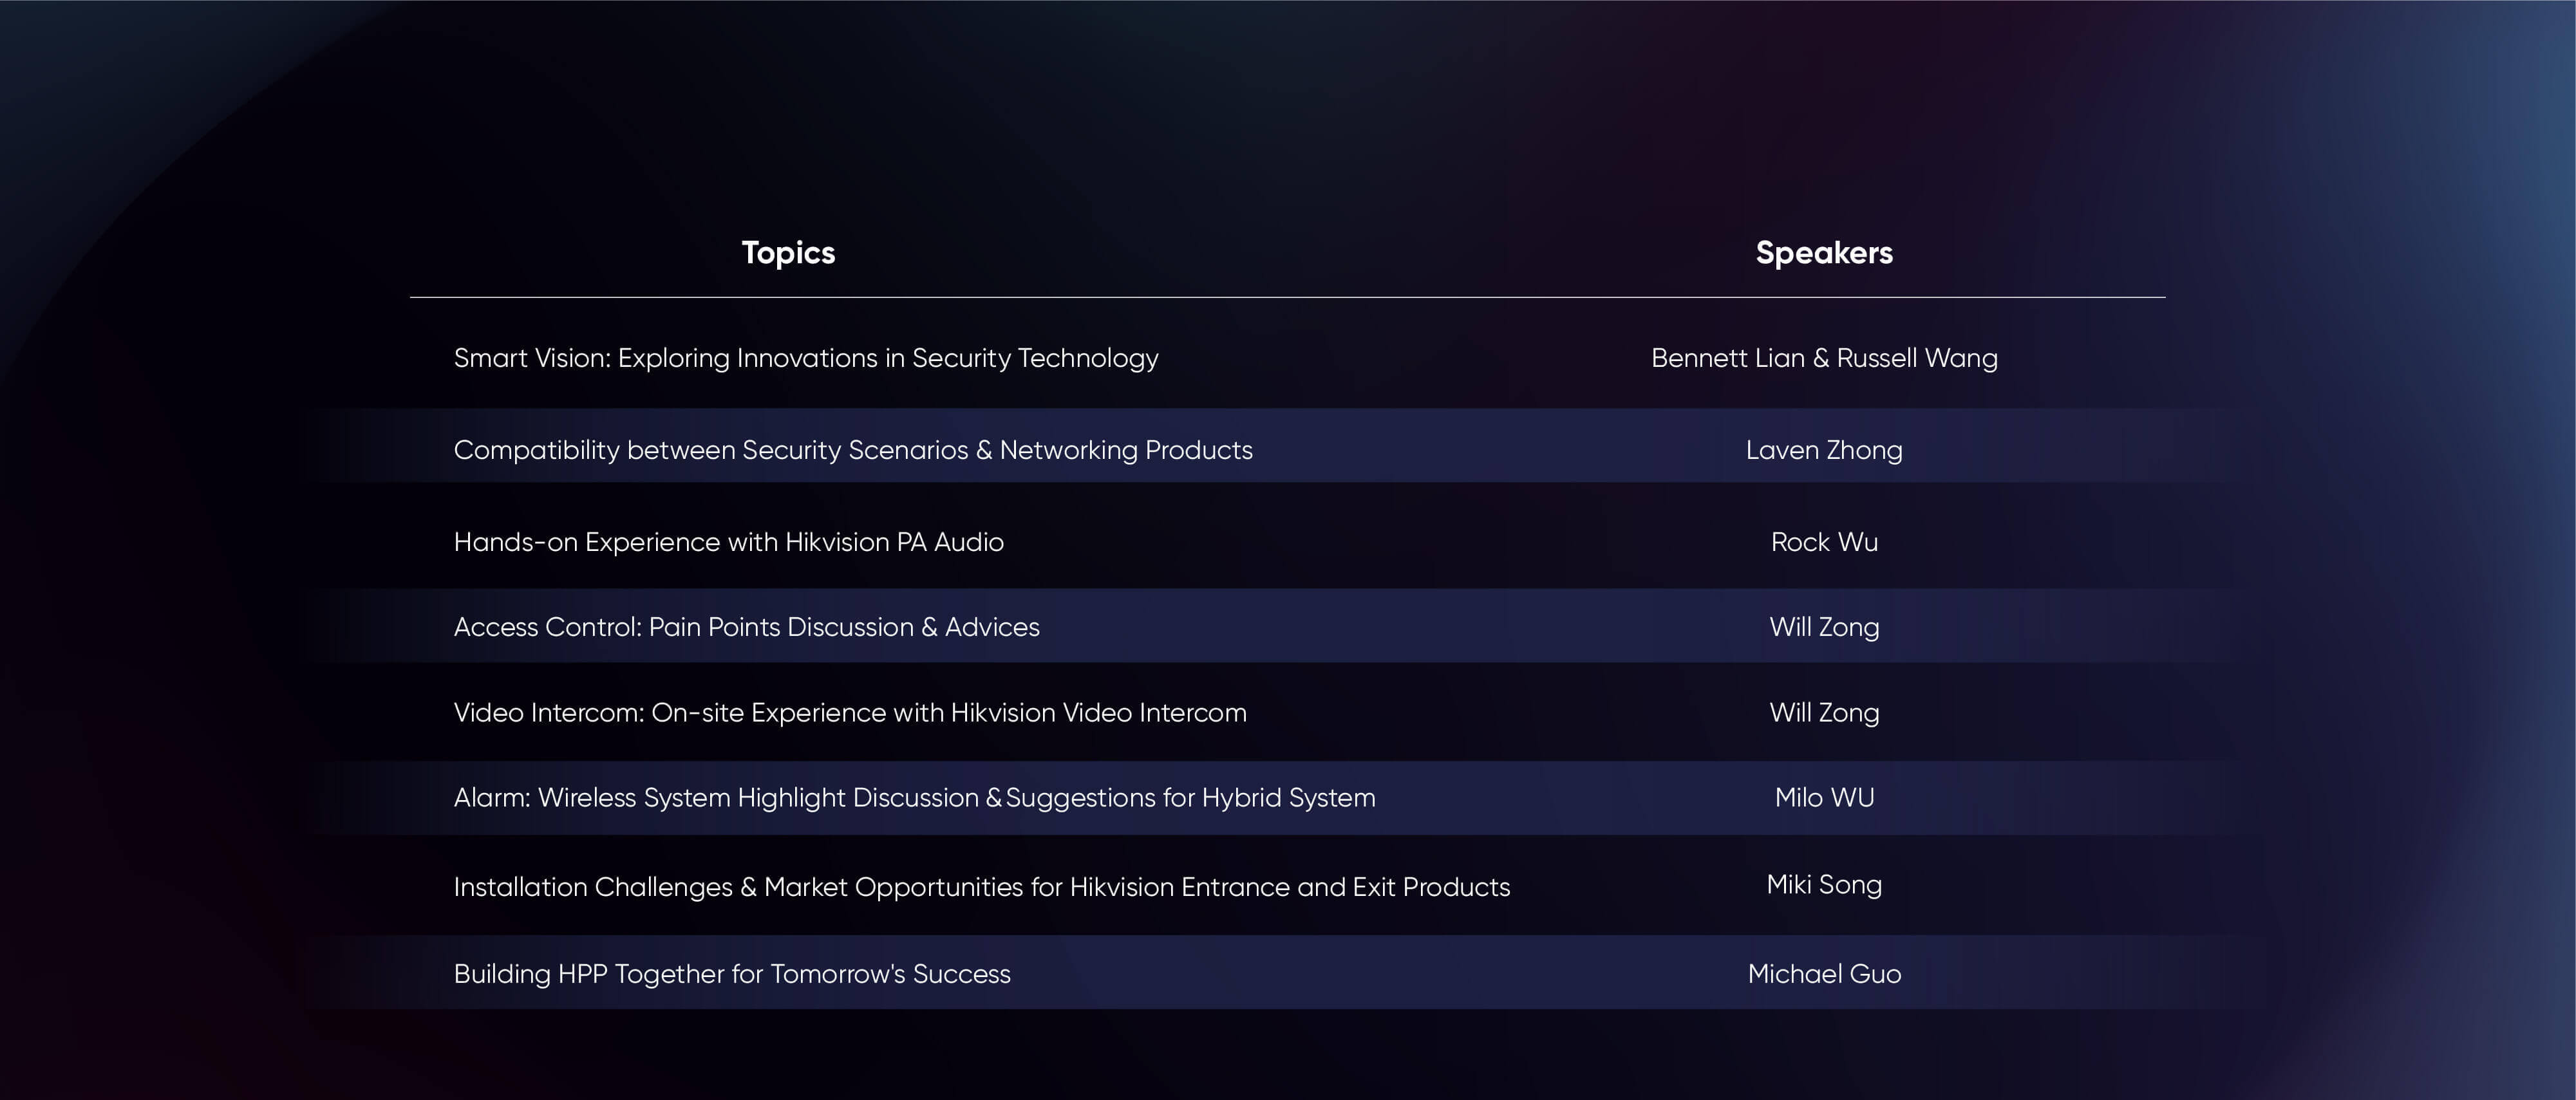Select Alarm Wireless System Highlight topic

point(914,798)
